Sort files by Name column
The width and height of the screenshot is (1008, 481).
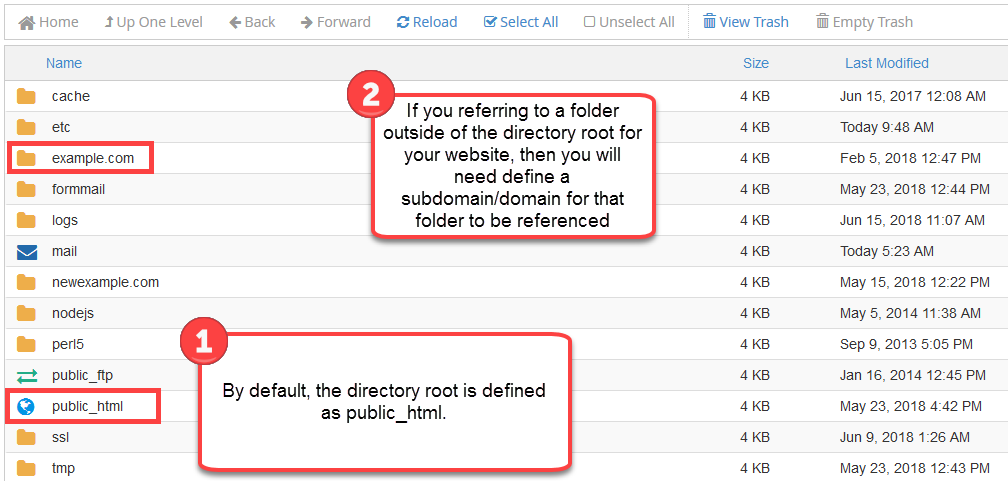[x=64, y=63]
